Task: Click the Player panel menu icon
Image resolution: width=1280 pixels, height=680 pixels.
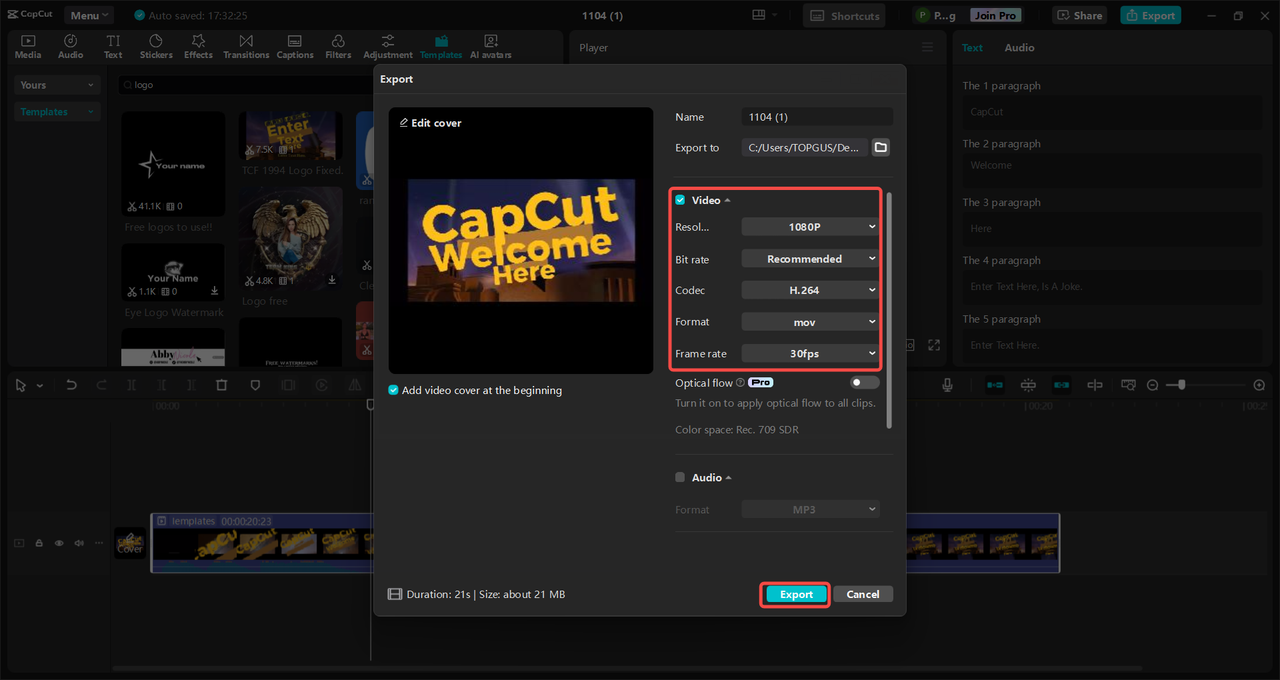Action: tap(927, 47)
